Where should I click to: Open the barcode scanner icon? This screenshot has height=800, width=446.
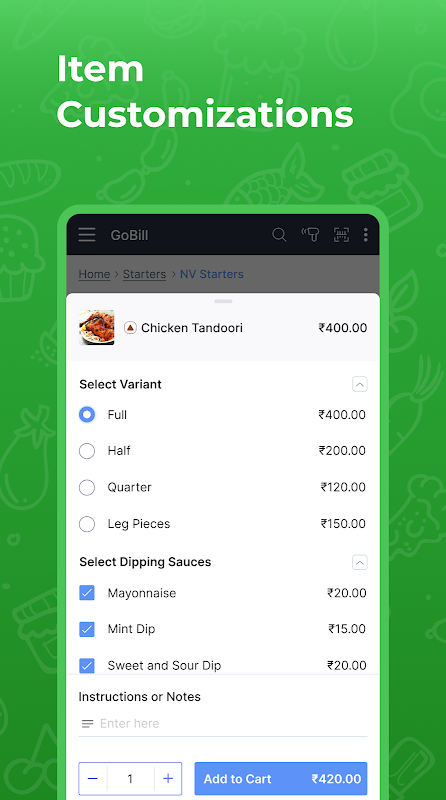[341, 235]
